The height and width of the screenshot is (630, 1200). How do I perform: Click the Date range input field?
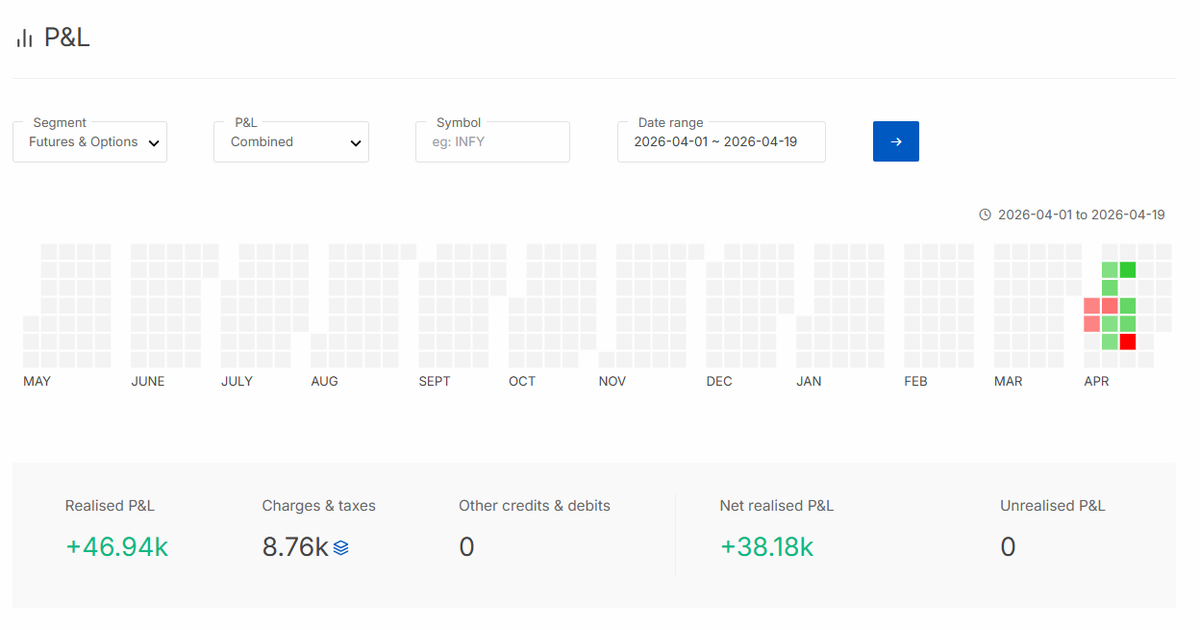click(x=720, y=142)
